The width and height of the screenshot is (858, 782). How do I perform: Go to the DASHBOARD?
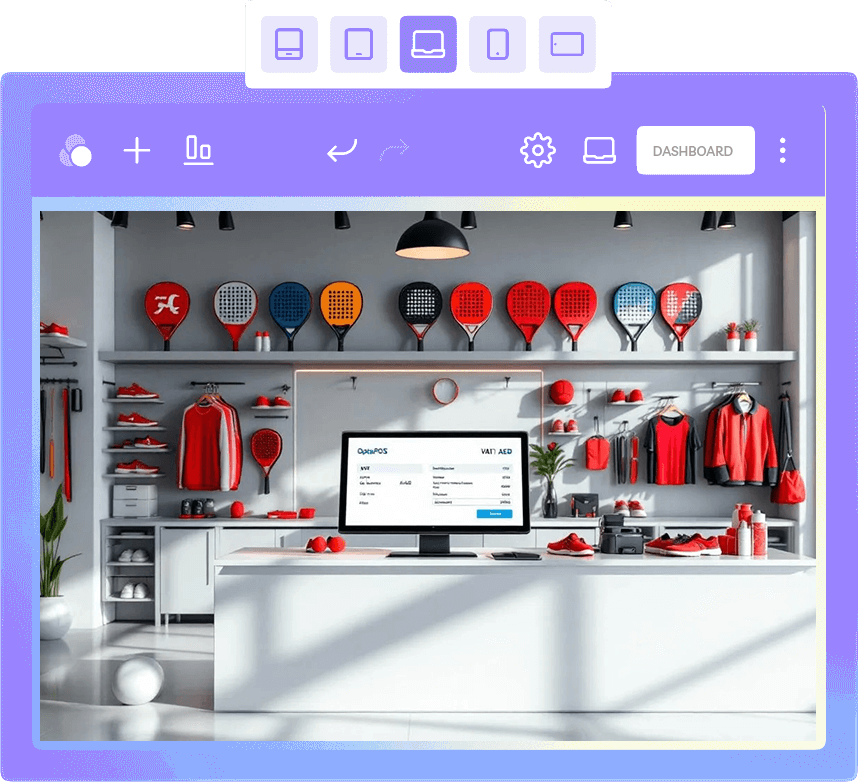point(695,150)
